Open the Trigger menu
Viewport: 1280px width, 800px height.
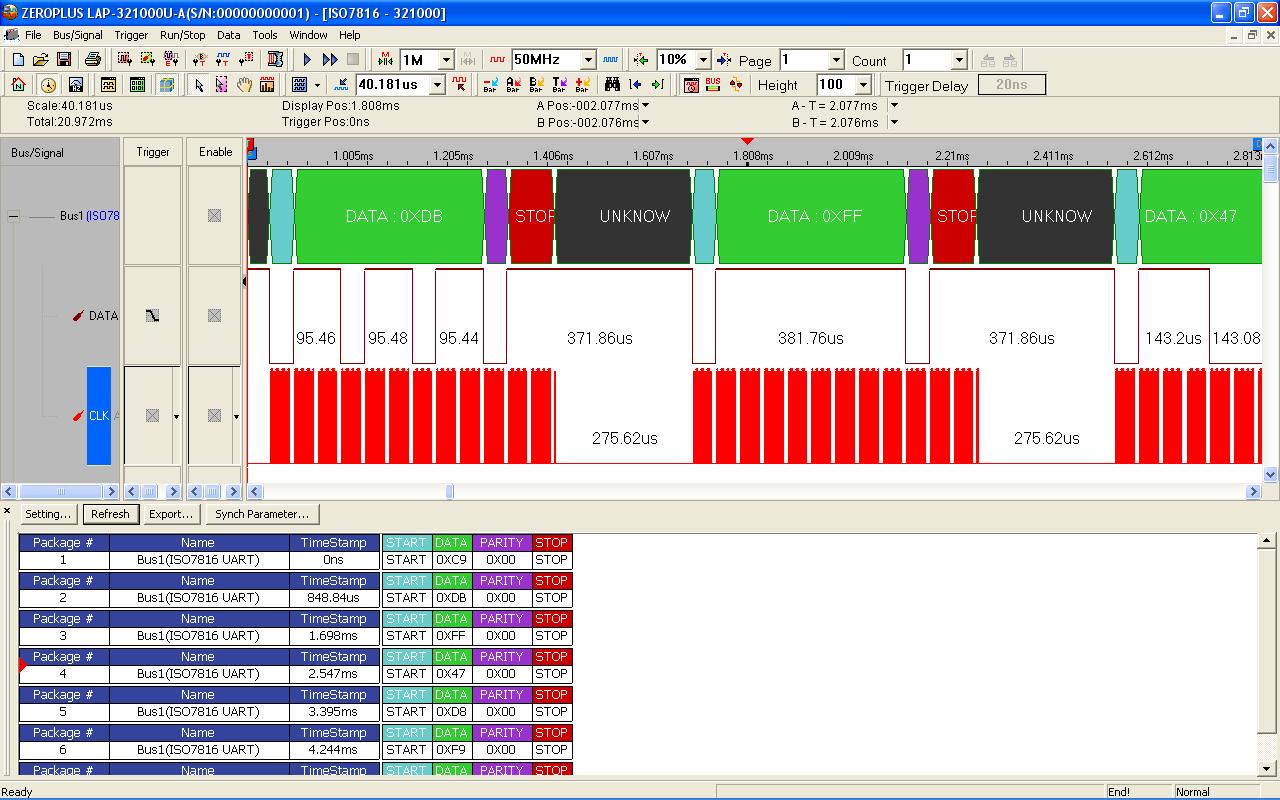tap(131, 35)
